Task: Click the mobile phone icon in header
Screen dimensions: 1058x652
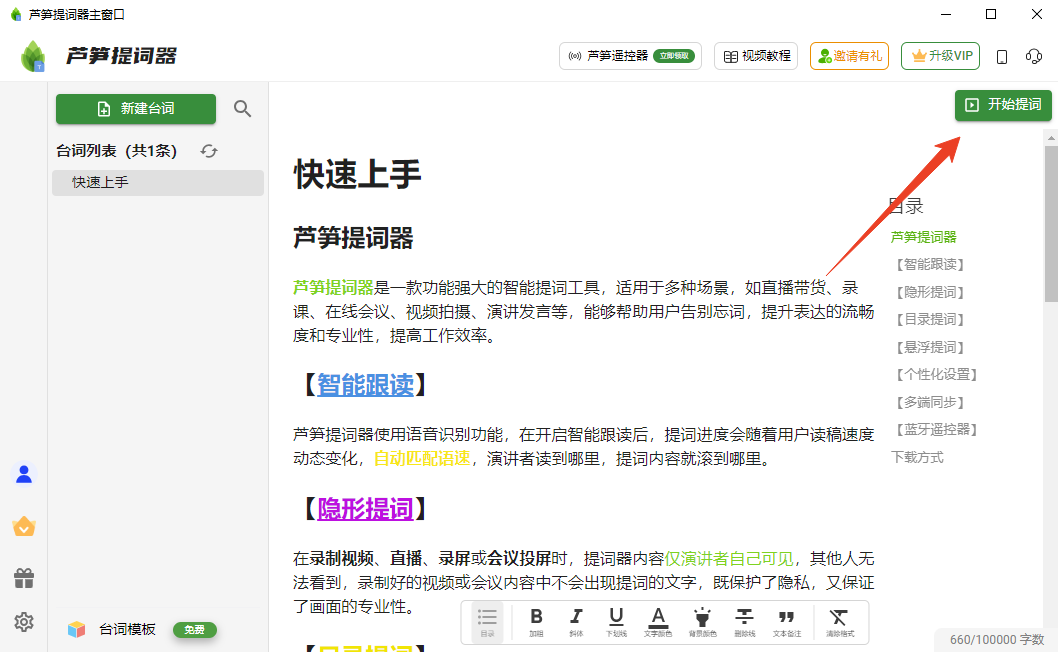Action: tap(1002, 57)
